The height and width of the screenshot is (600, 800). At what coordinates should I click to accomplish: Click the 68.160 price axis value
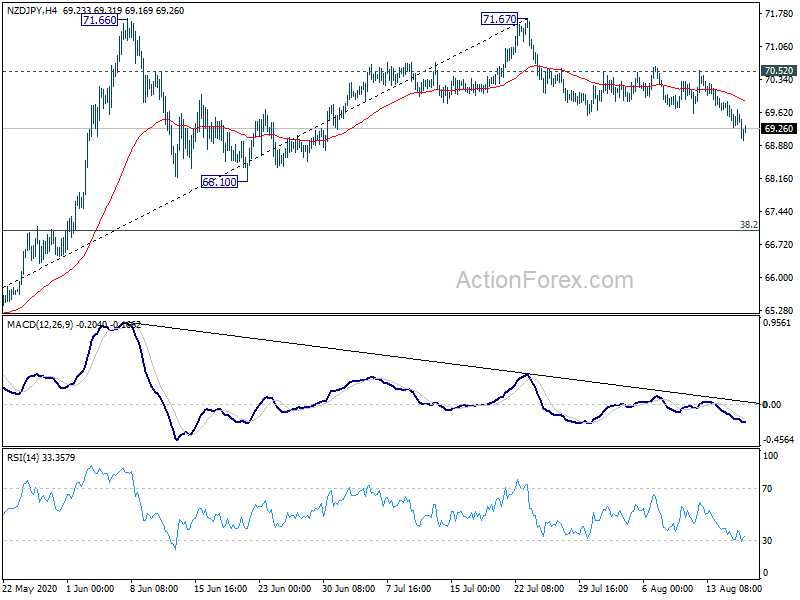(779, 179)
